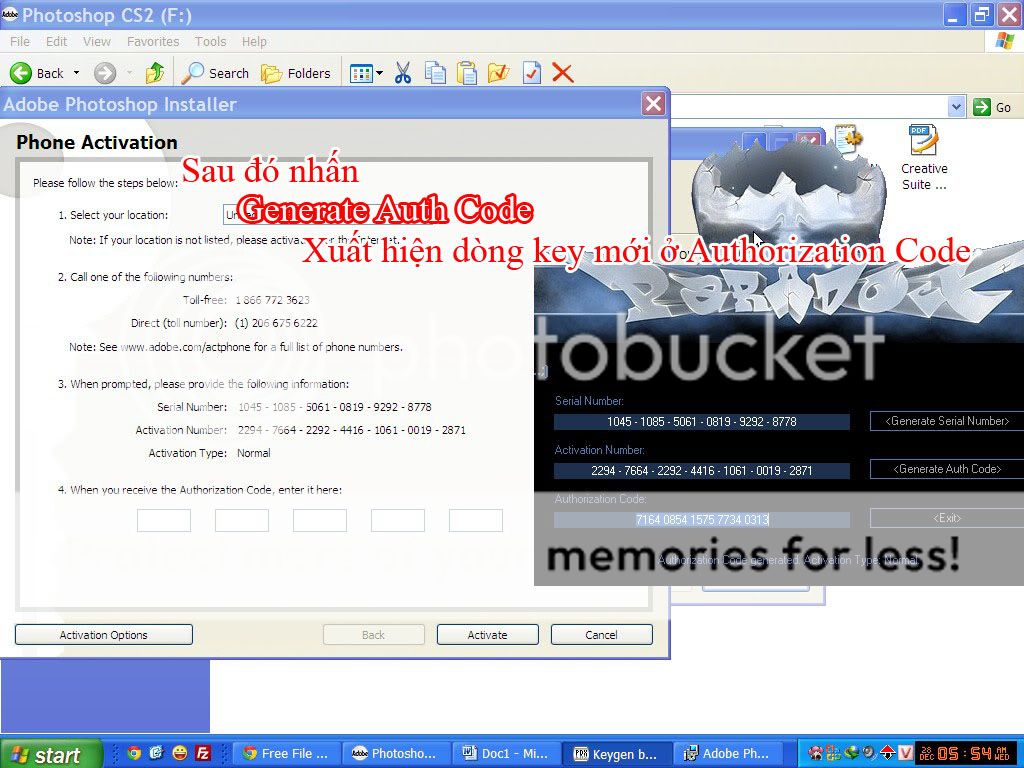Click direct number (1) 206 675 6222
The width and height of the screenshot is (1024, 768).
tap(276, 323)
